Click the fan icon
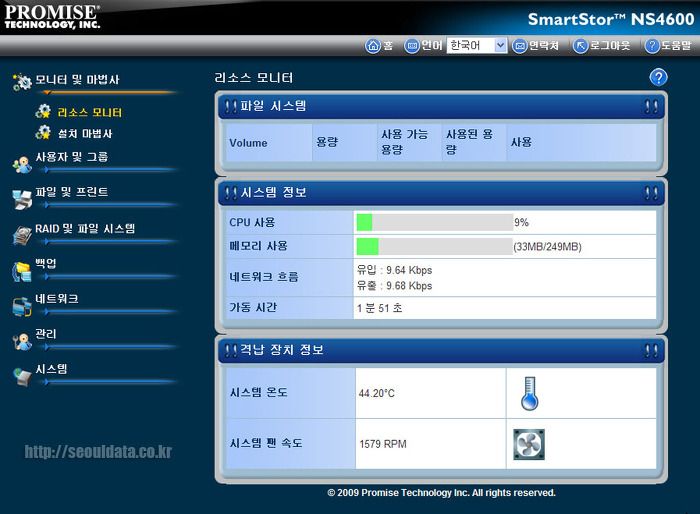Viewport: 700px width, 514px height. (529, 444)
